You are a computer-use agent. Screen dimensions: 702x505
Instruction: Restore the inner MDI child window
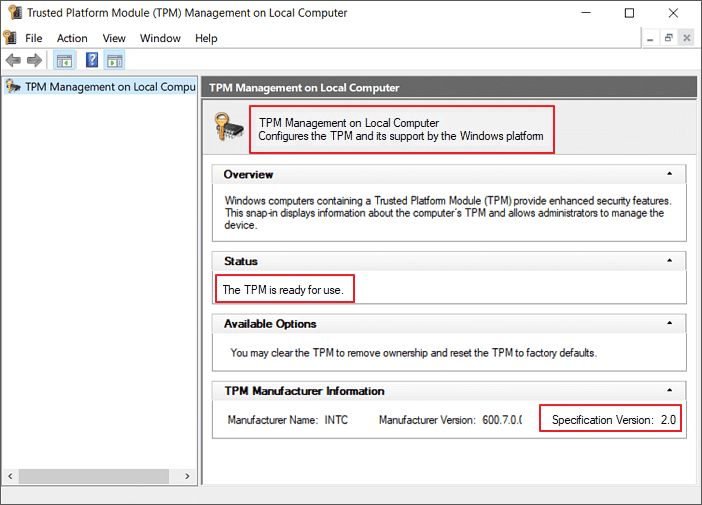[669, 38]
